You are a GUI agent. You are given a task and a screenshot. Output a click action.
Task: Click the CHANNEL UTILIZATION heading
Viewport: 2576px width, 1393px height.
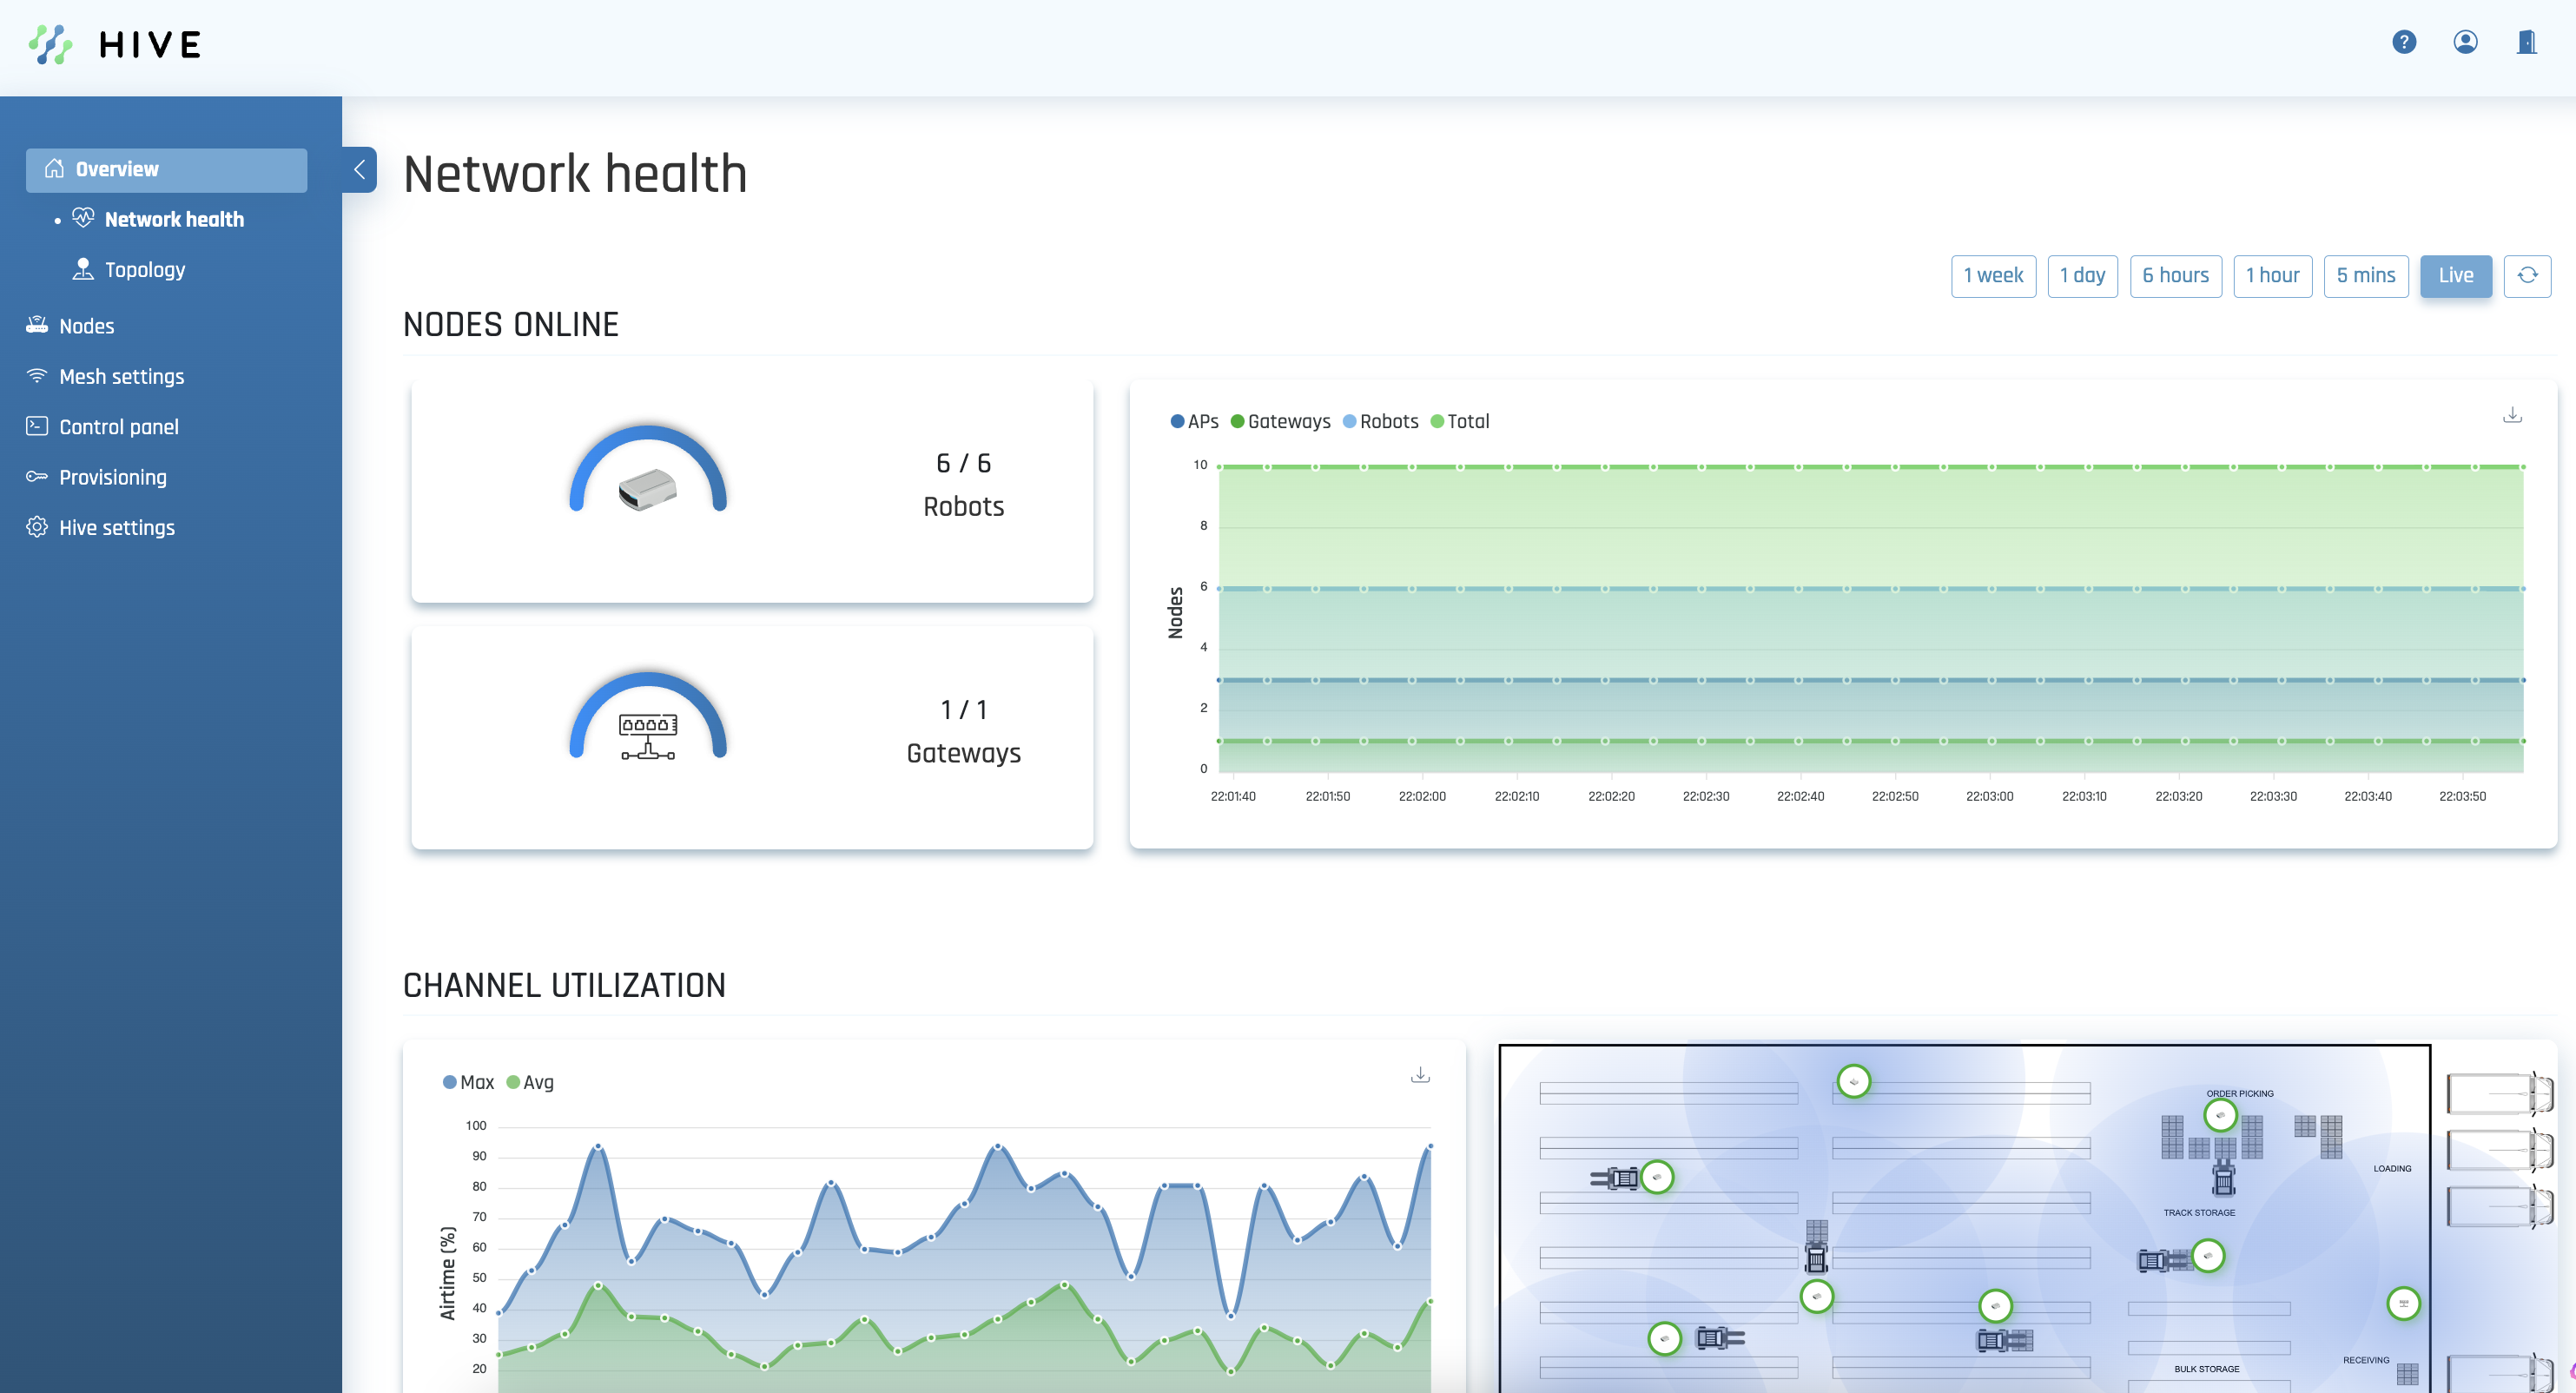[564, 986]
